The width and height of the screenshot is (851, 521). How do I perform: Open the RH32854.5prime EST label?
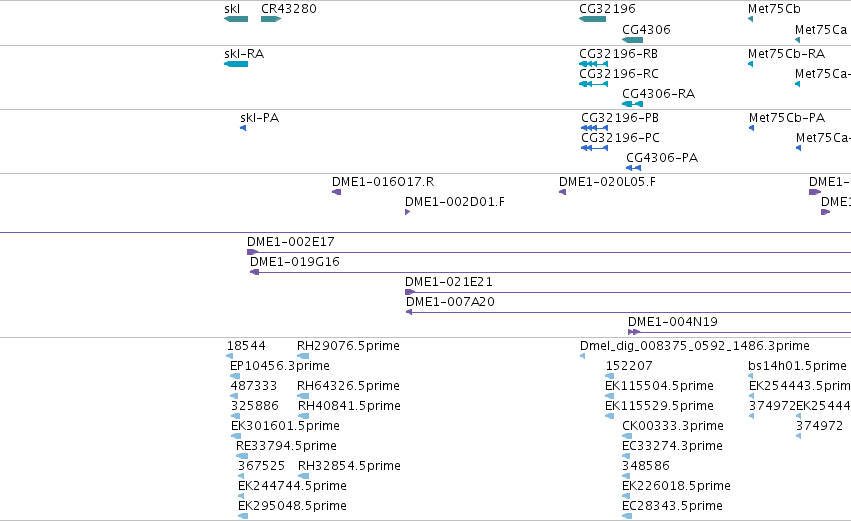tap(350, 466)
